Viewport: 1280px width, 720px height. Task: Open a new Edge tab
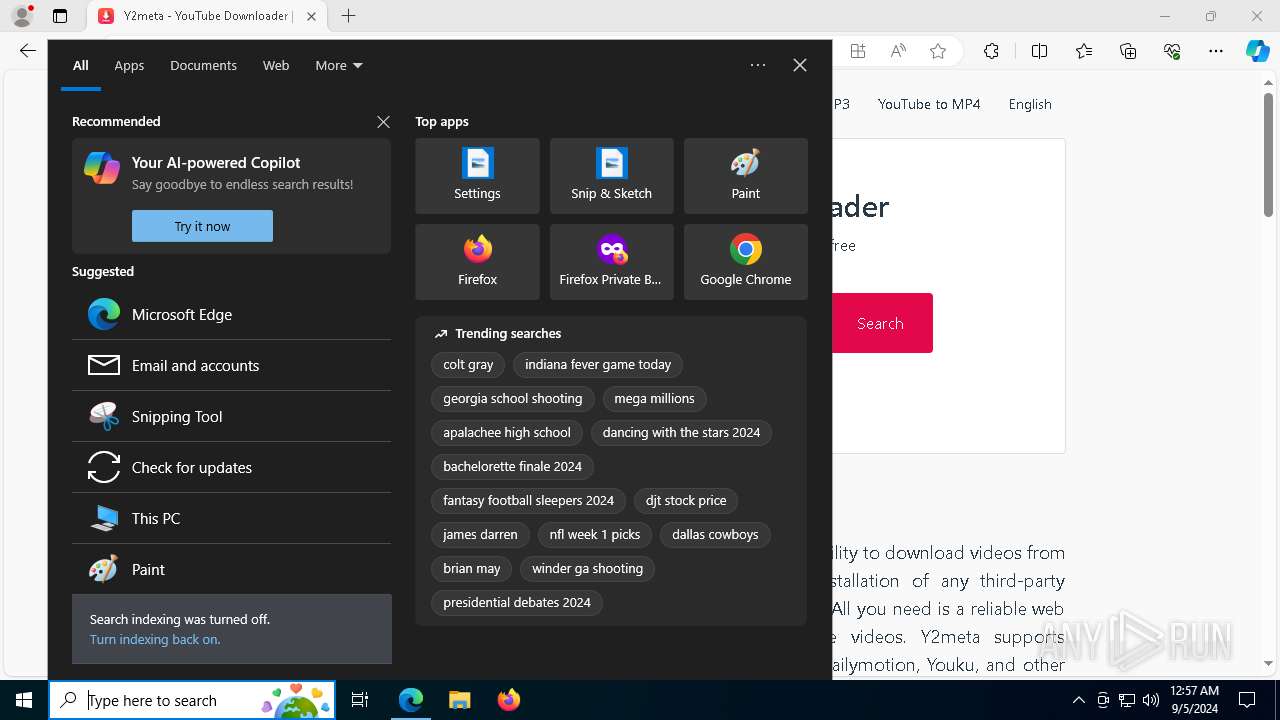(x=348, y=16)
